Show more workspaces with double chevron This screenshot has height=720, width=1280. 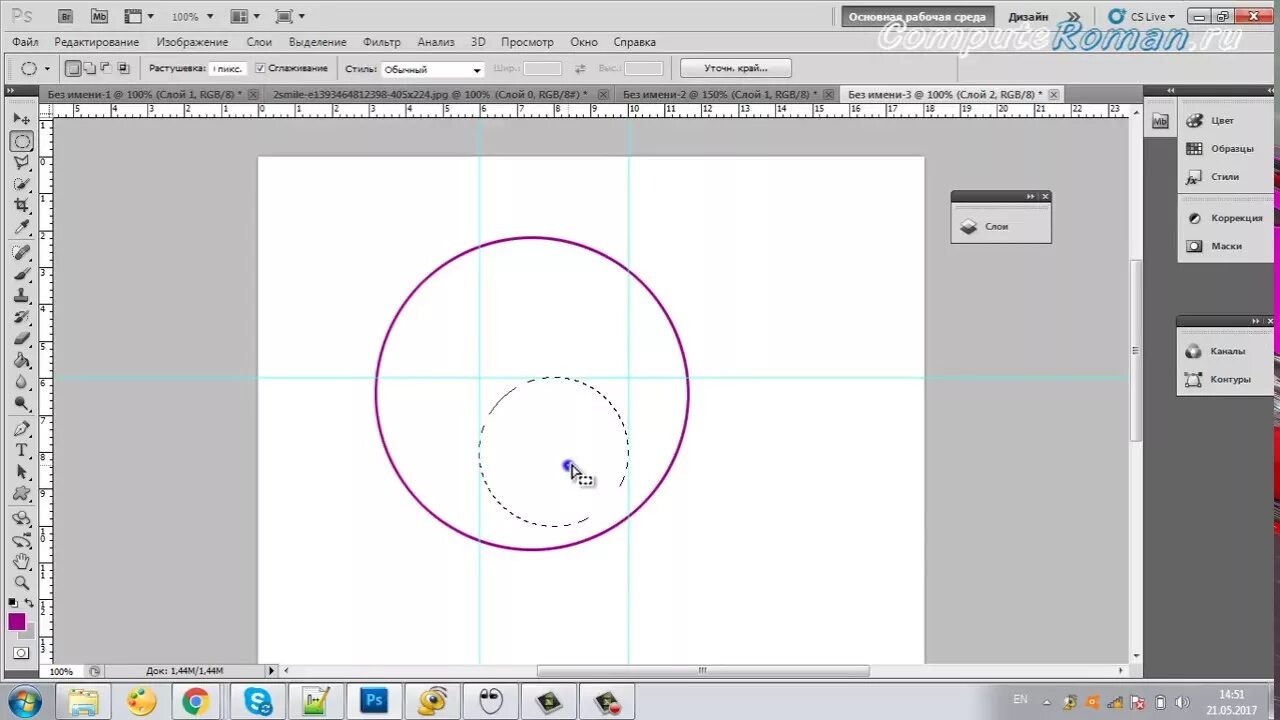click(x=1073, y=17)
